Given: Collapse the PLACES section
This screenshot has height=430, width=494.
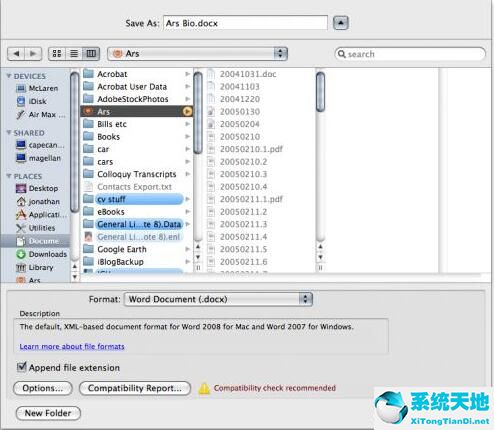Looking at the screenshot, I should [x=9, y=176].
